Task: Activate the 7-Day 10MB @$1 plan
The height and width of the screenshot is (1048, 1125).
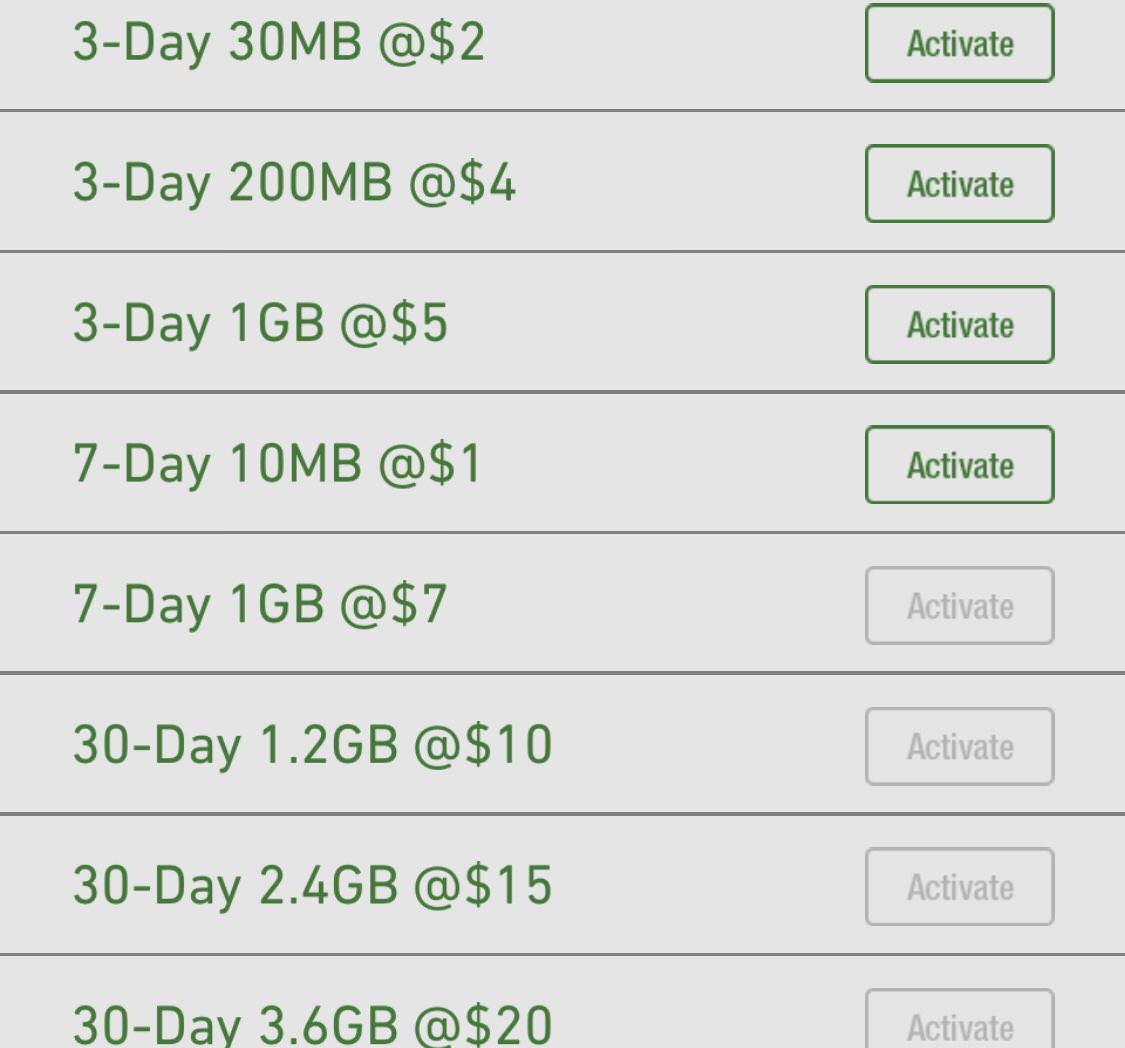Action: pyautogui.click(x=959, y=465)
